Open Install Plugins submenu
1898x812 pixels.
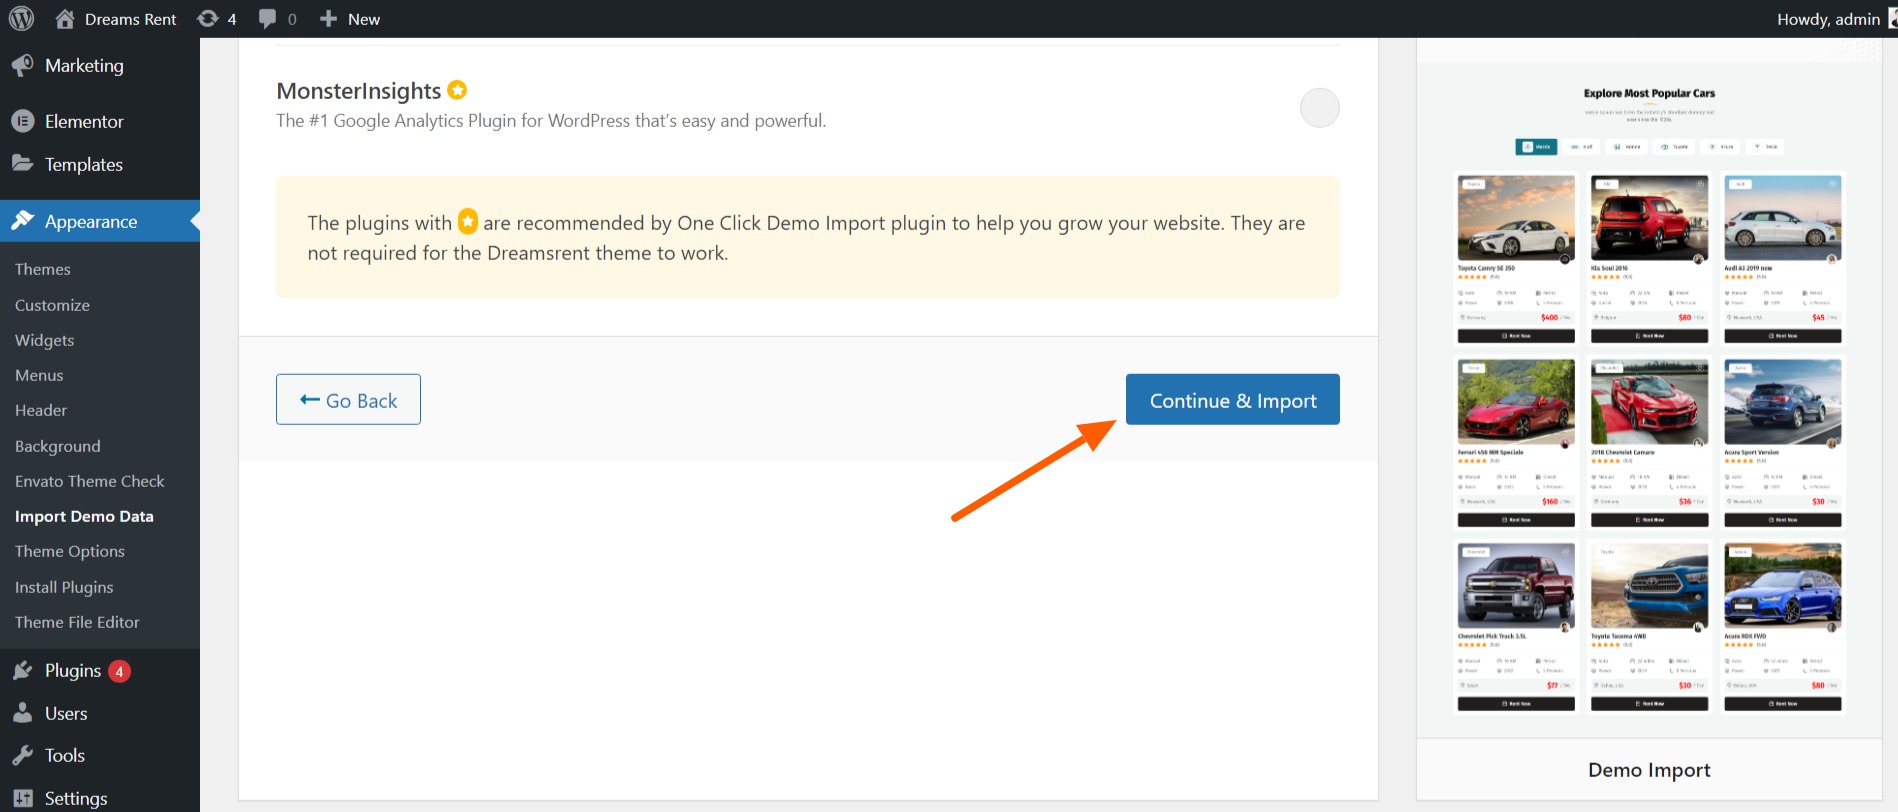tap(64, 587)
